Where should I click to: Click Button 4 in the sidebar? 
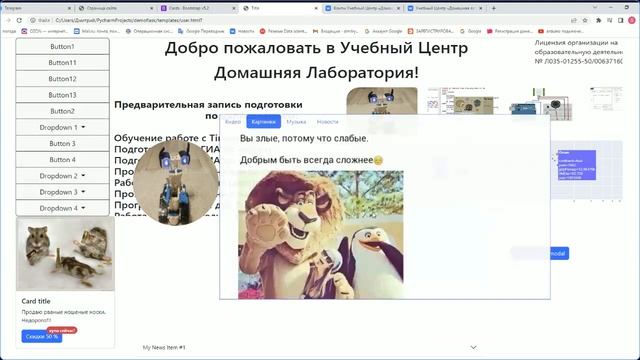click(x=62, y=160)
